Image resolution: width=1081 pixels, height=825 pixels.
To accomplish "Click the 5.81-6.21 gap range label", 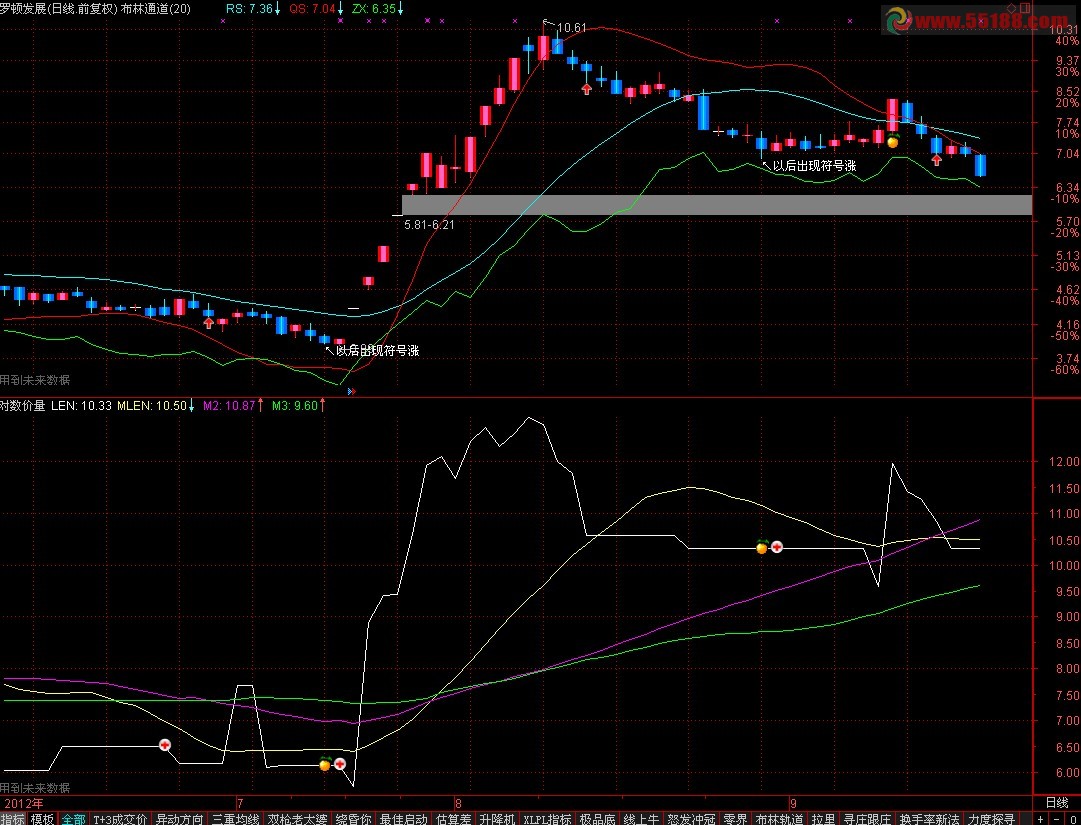I will point(429,225).
